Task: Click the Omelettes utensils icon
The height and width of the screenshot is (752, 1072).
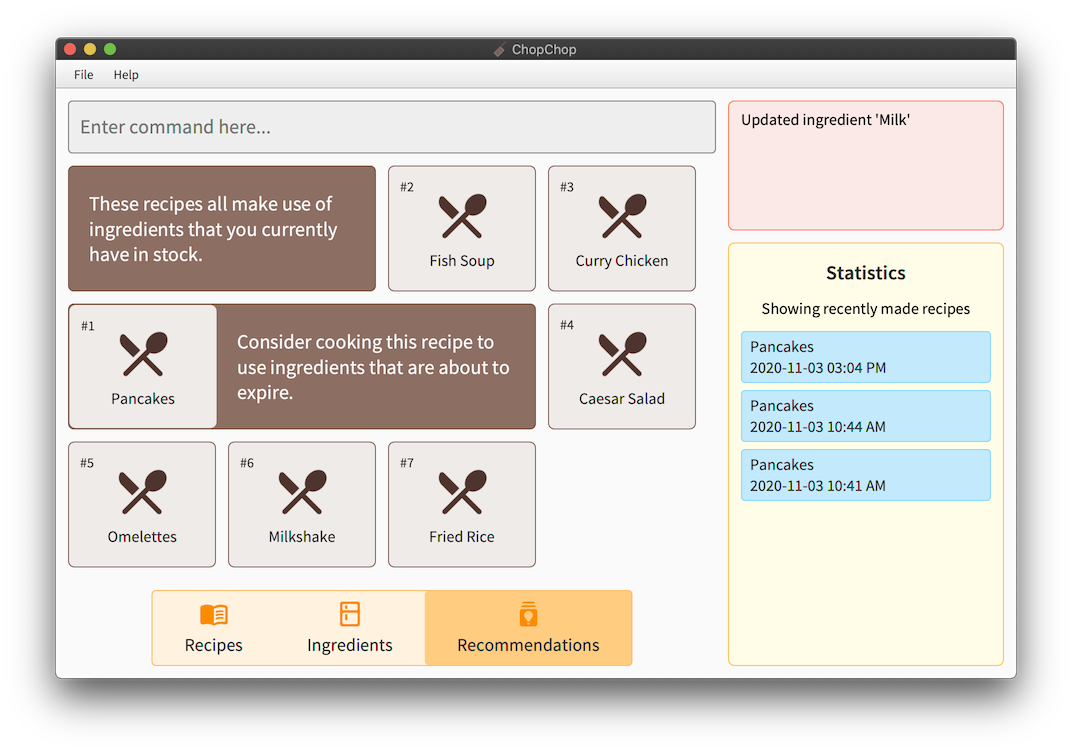Action: click(x=142, y=492)
